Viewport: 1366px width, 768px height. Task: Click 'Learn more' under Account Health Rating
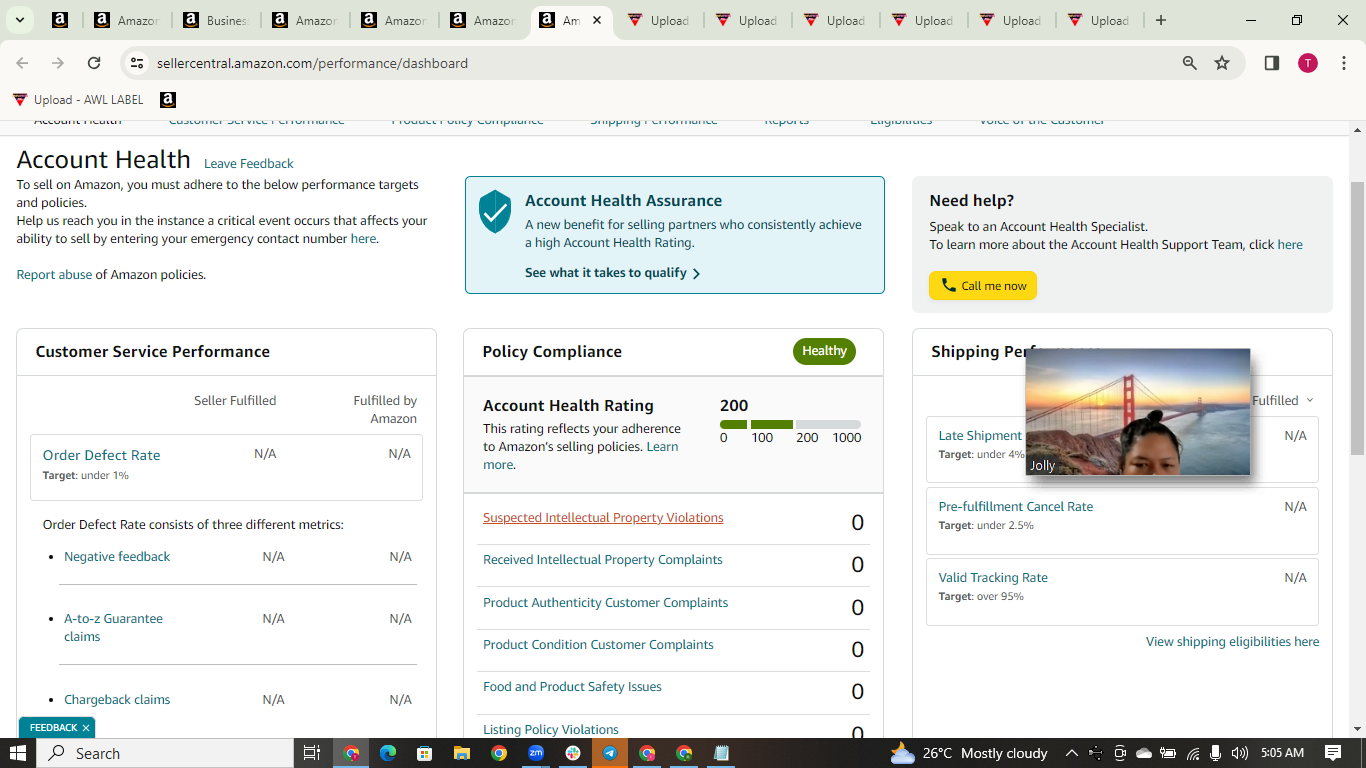pos(580,456)
